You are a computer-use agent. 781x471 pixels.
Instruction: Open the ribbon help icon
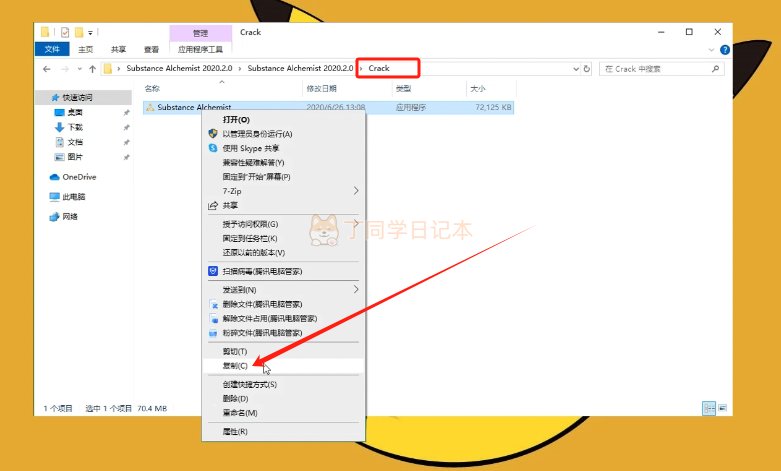pyautogui.click(x=725, y=50)
